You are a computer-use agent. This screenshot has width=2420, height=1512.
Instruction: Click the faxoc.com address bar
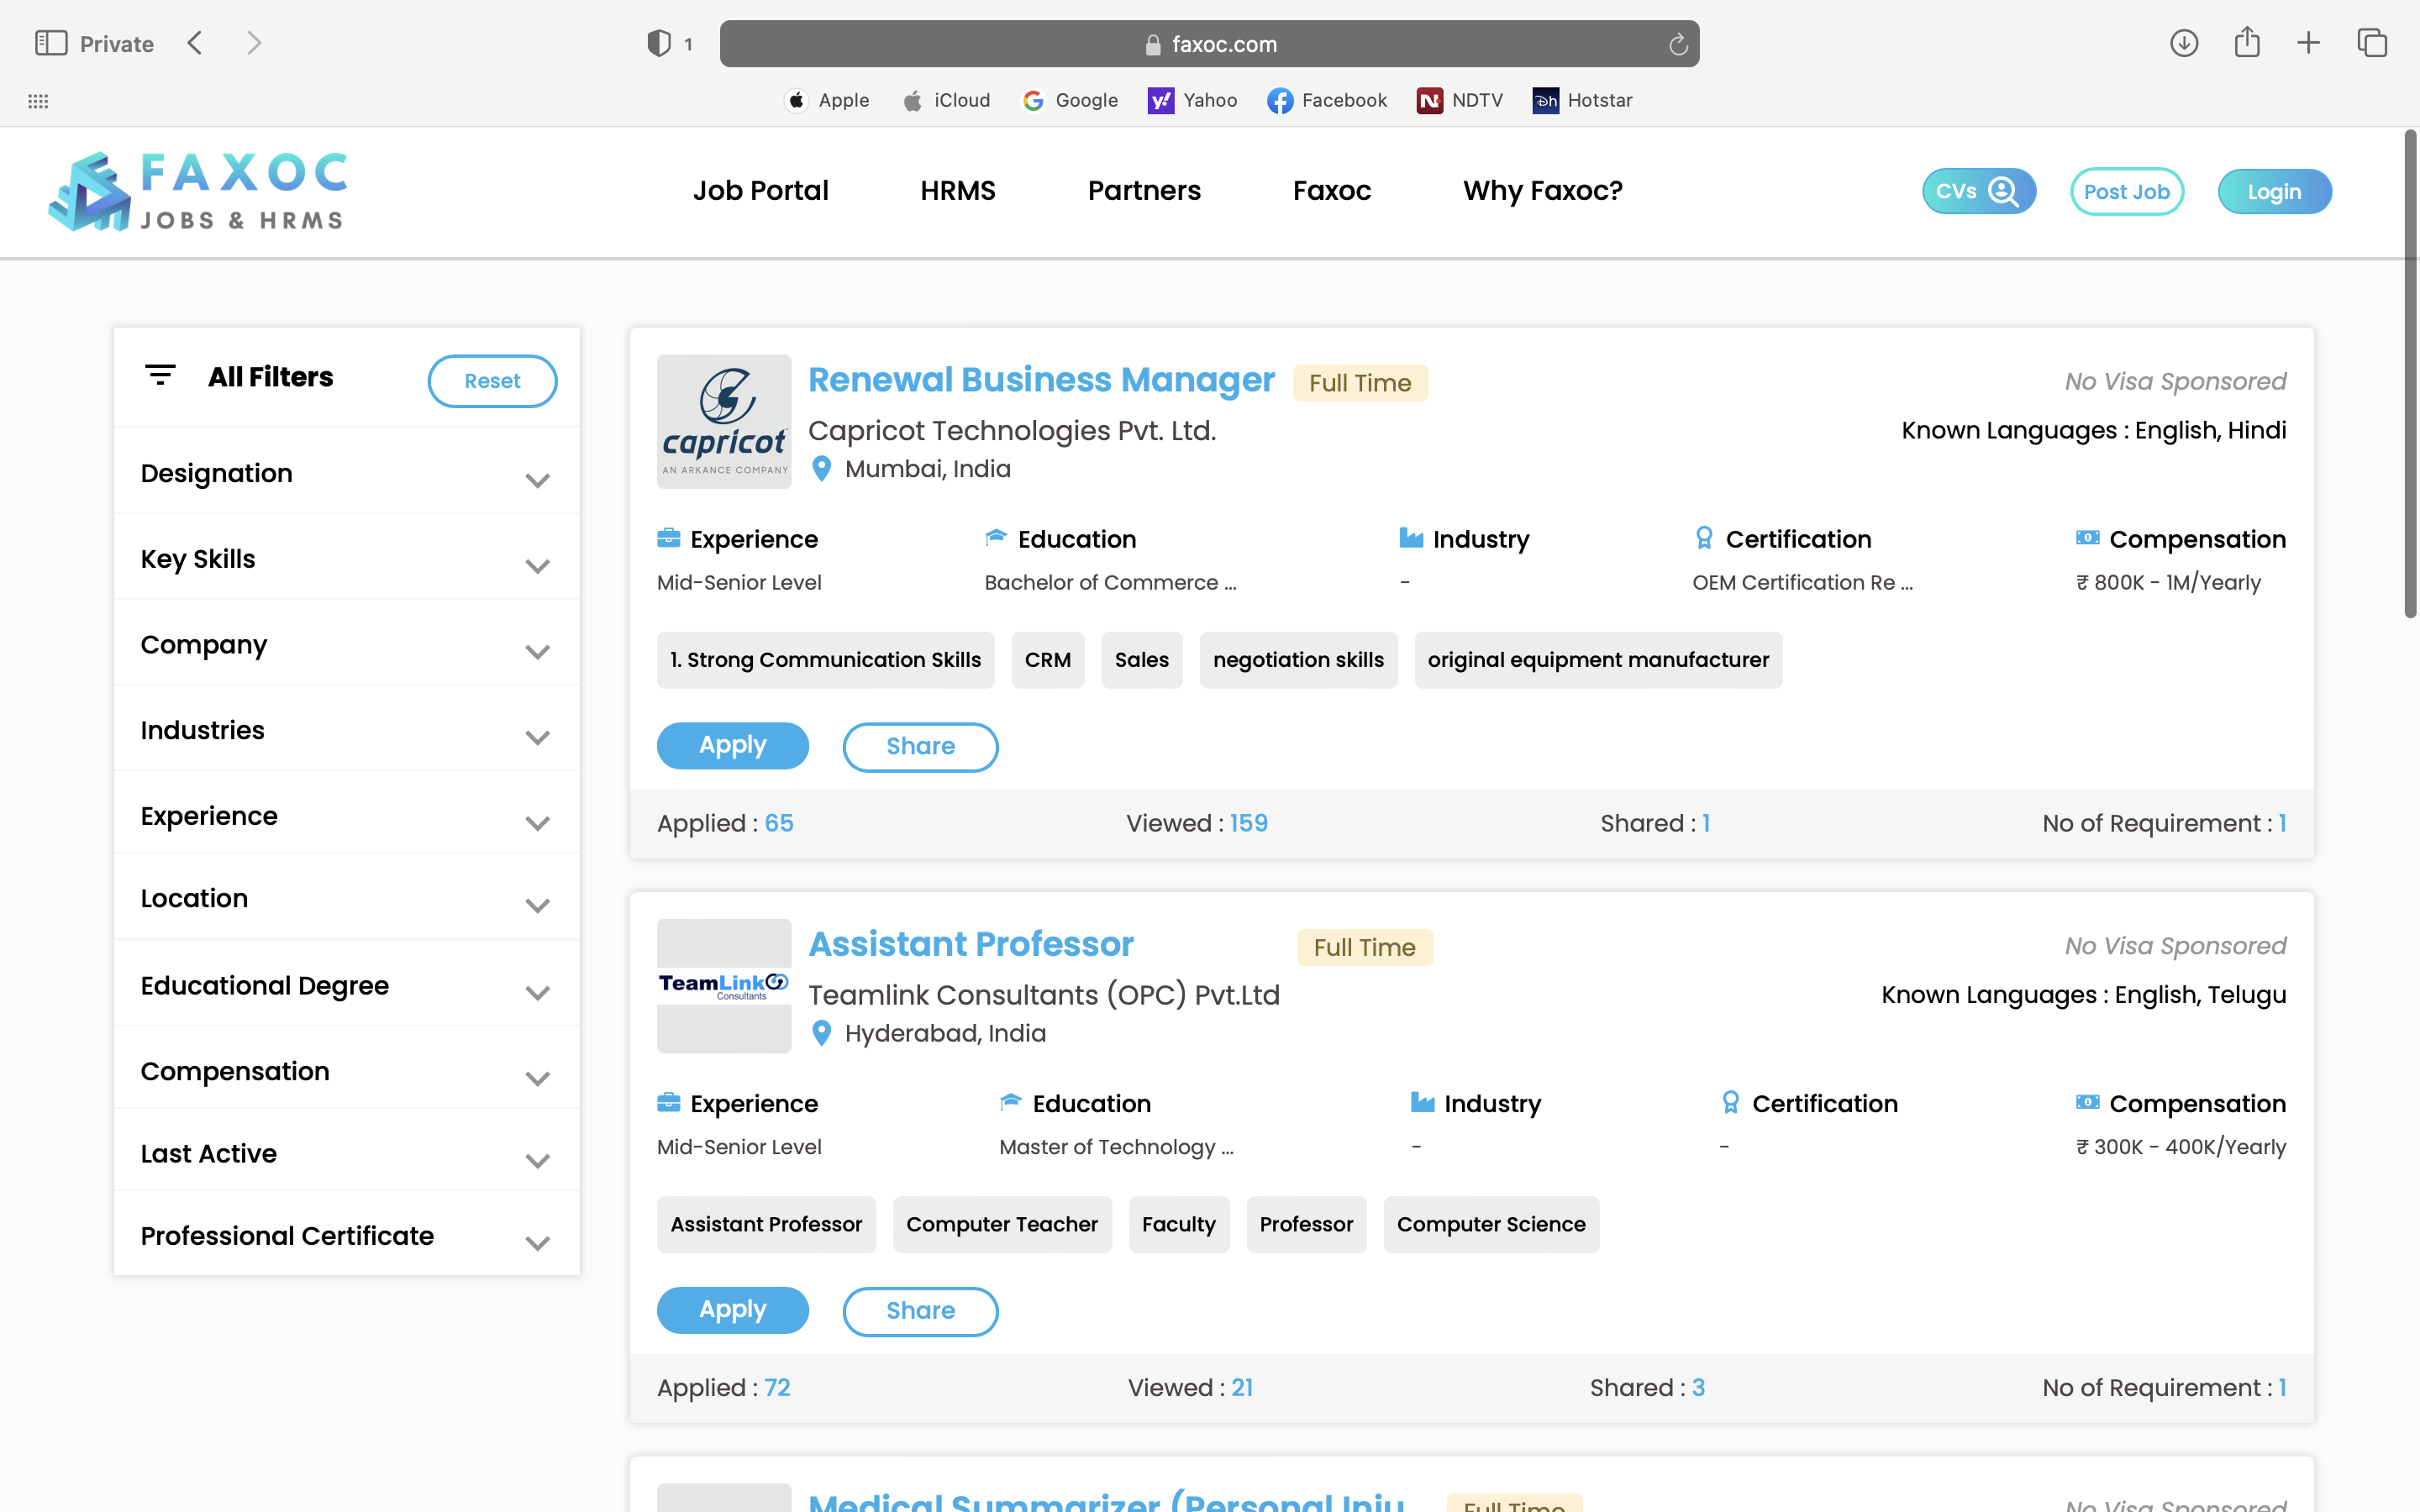tap(1208, 44)
